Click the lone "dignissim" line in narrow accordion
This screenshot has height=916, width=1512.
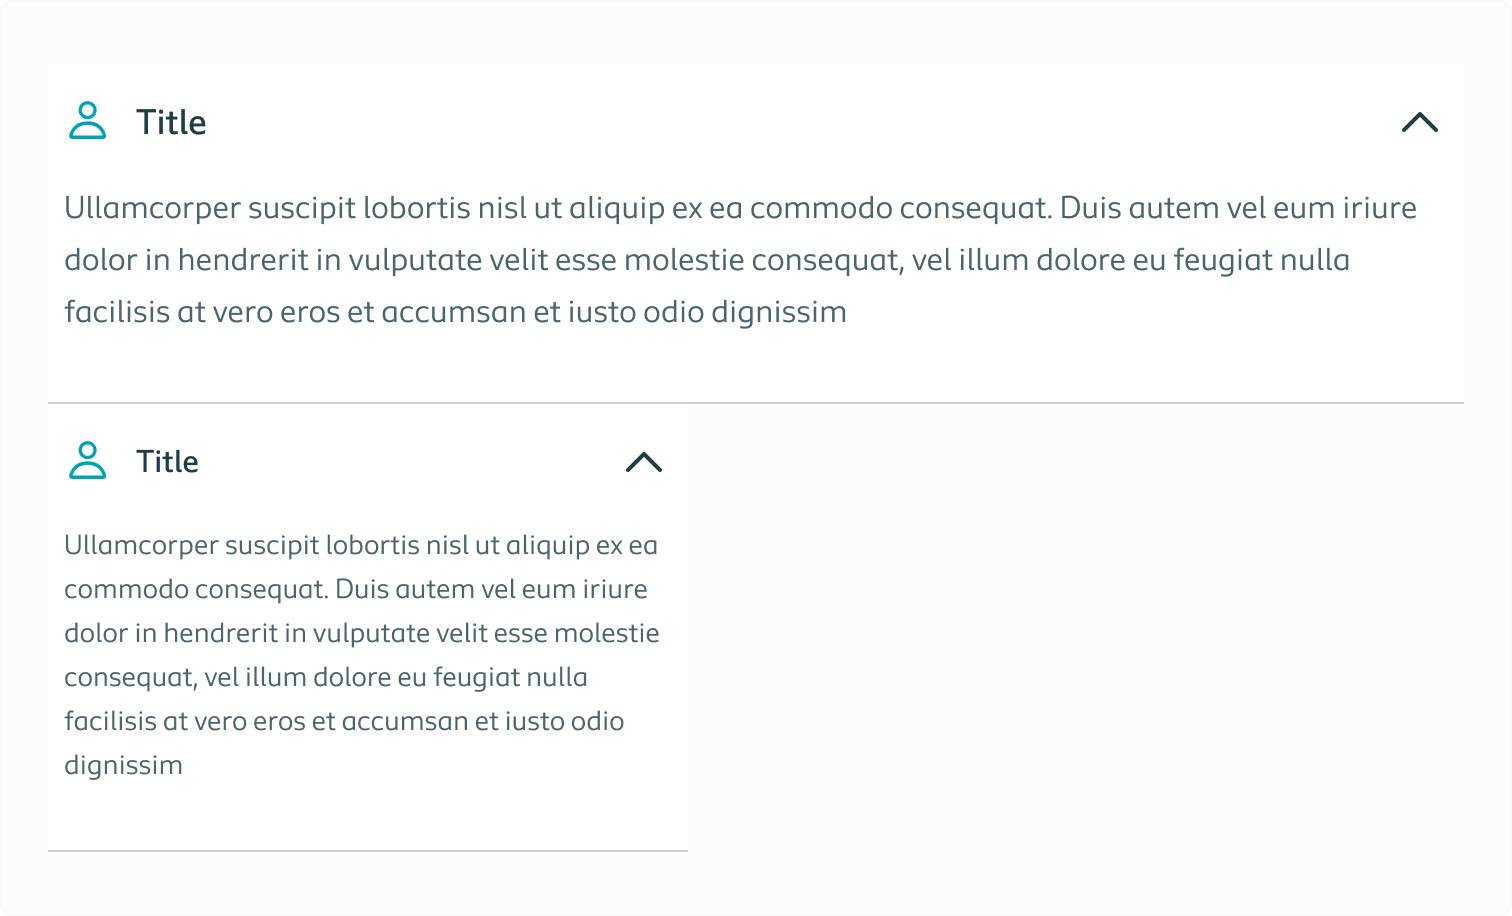123,765
